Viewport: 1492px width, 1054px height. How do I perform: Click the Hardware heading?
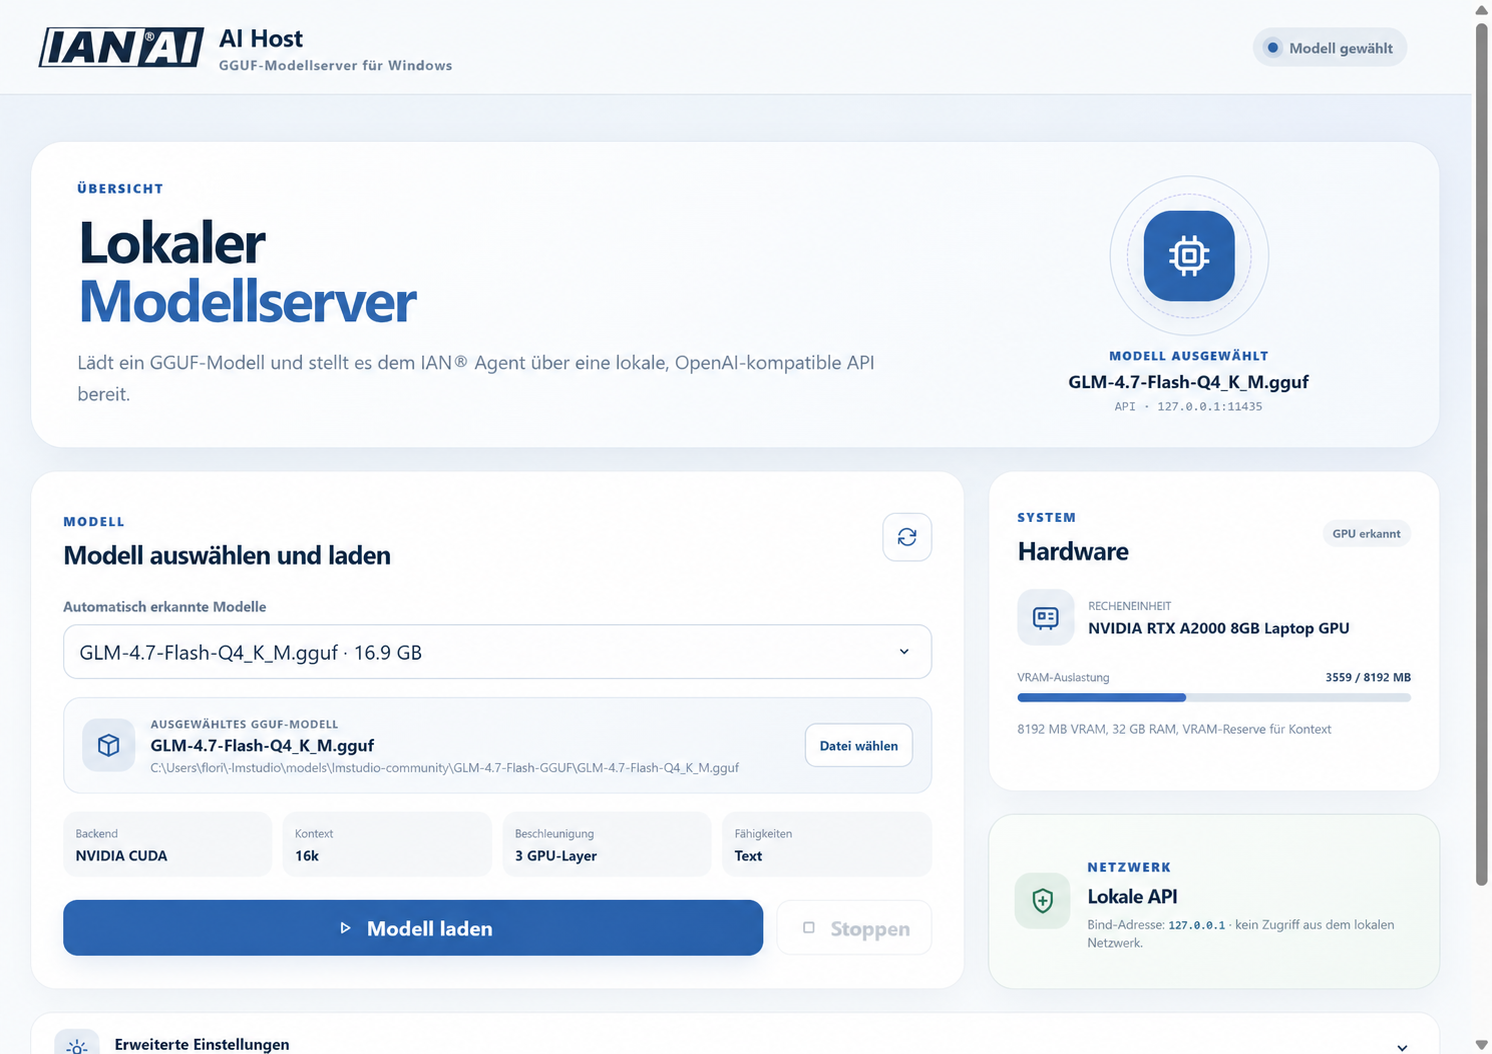(x=1073, y=551)
